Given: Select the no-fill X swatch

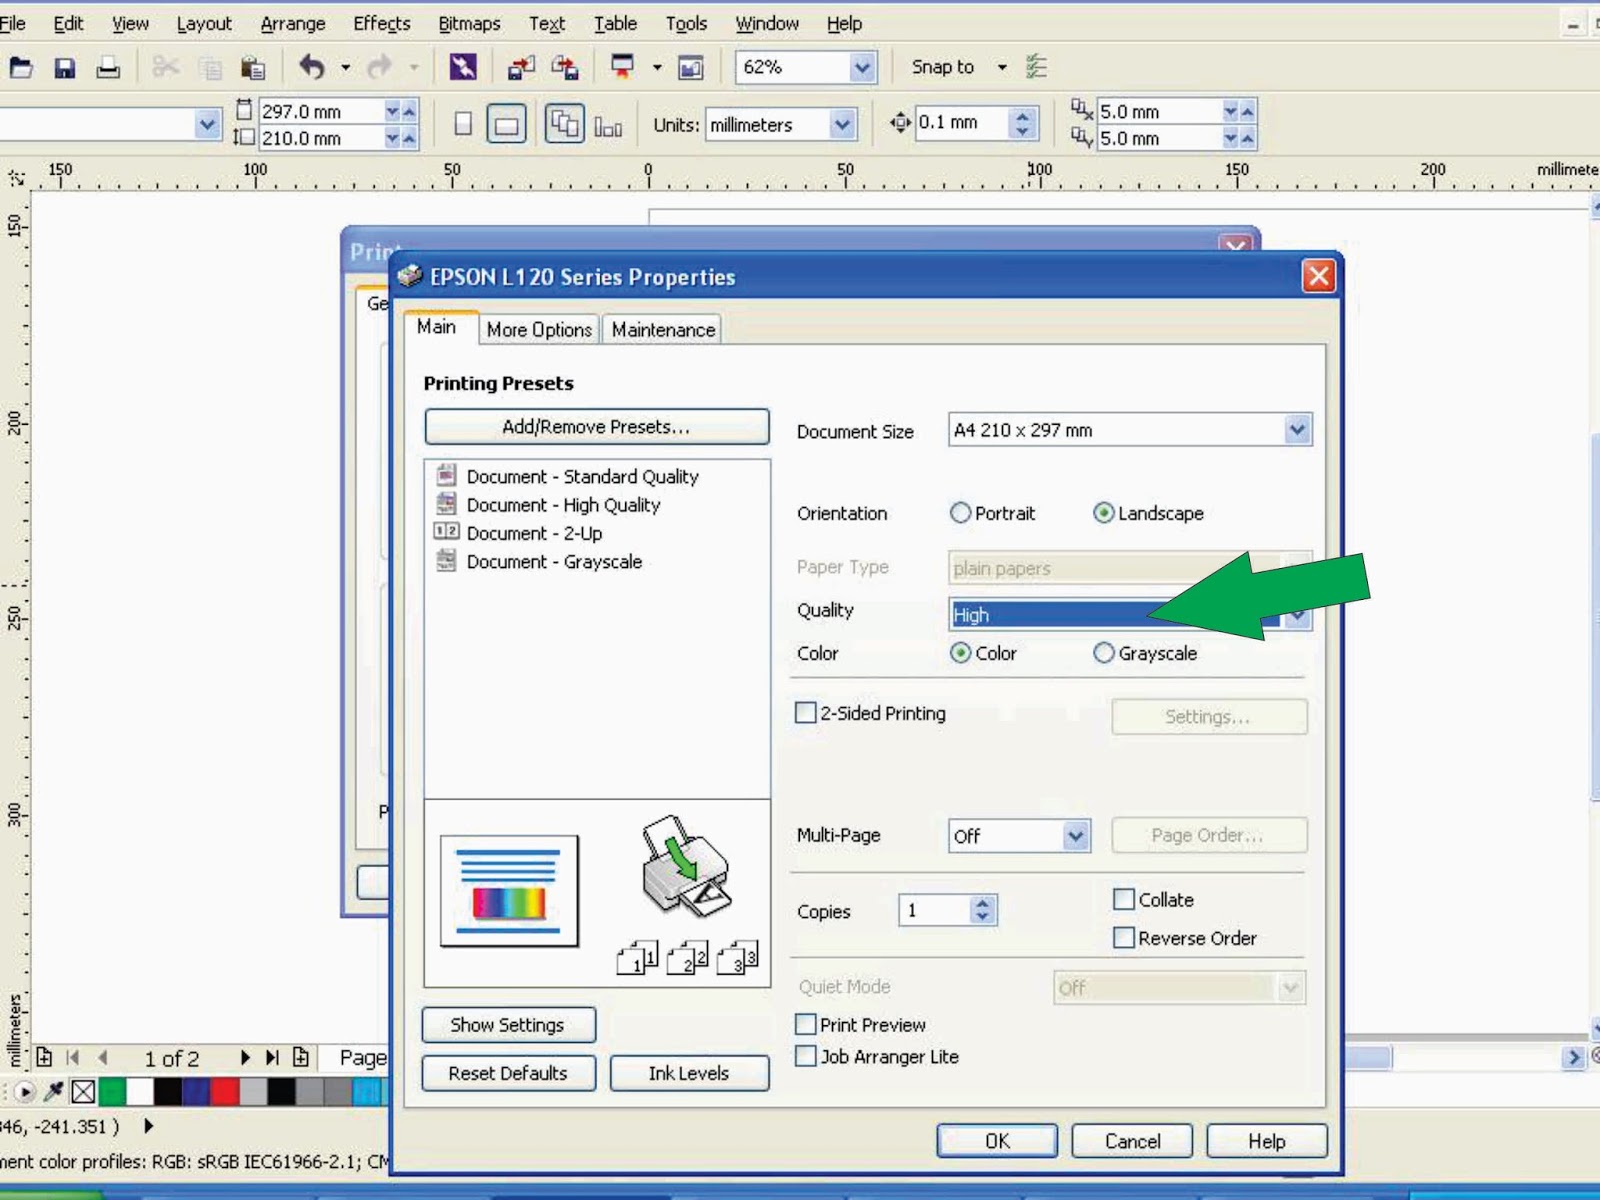Looking at the screenshot, I should [x=83, y=1092].
